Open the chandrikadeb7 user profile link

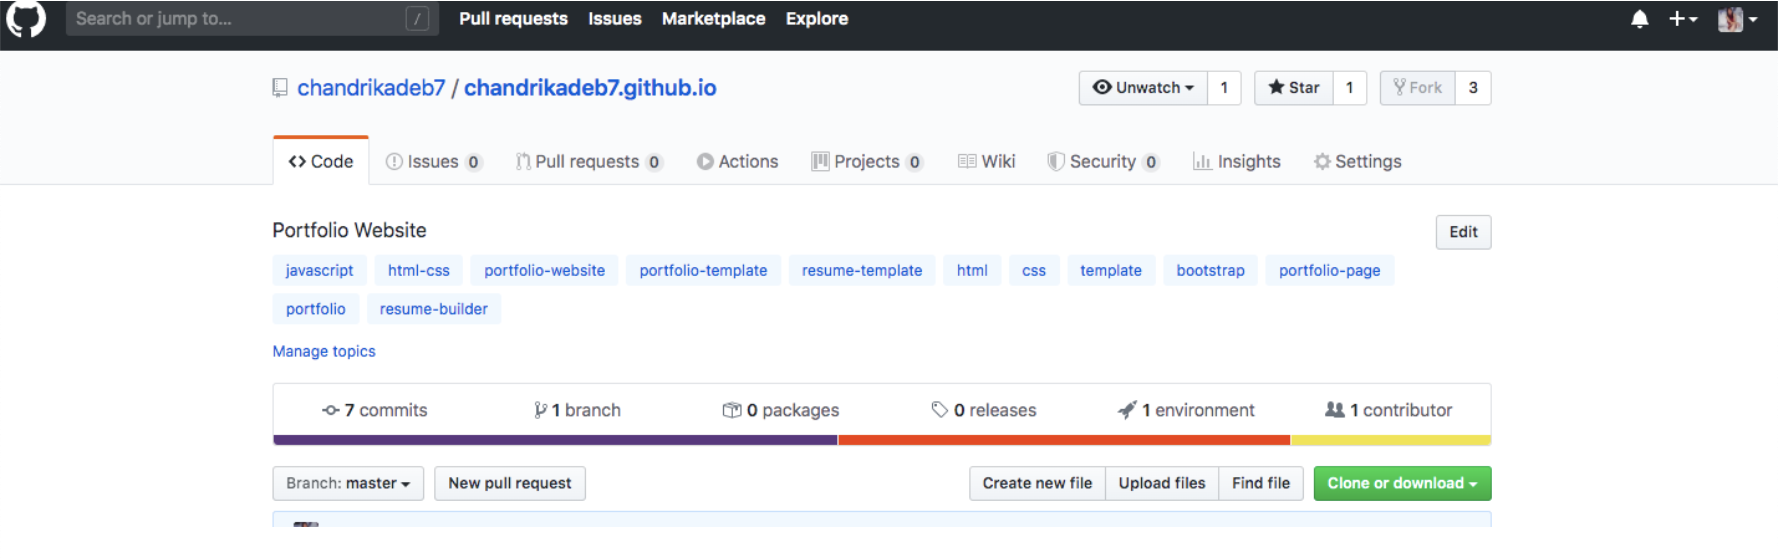click(x=371, y=88)
